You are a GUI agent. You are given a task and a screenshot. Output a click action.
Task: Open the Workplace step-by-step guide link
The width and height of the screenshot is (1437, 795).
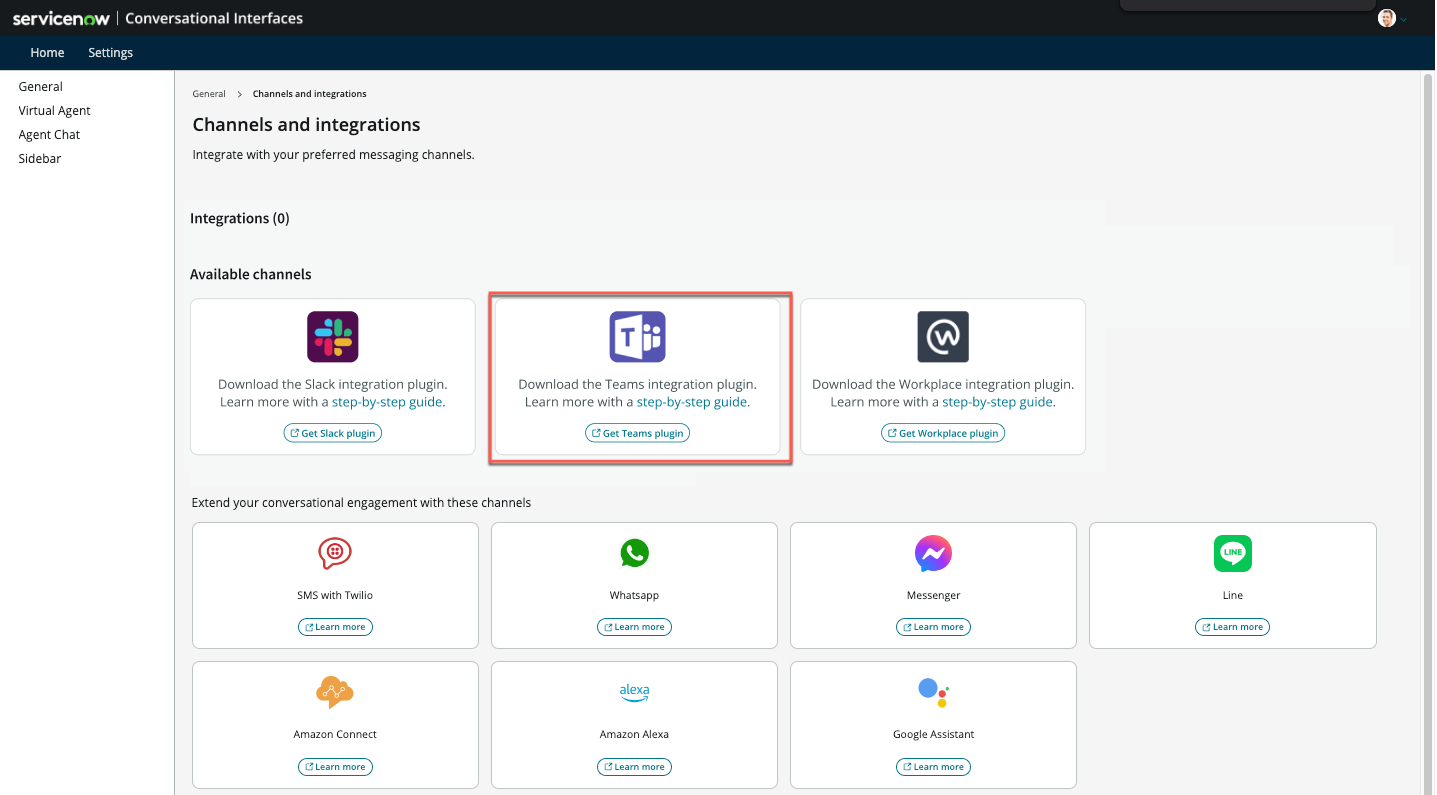click(x=997, y=402)
